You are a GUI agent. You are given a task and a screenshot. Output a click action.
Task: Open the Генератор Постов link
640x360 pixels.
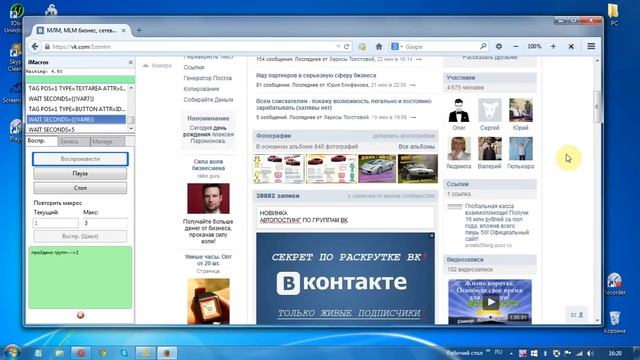pyautogui.click(x=207, y=78)
